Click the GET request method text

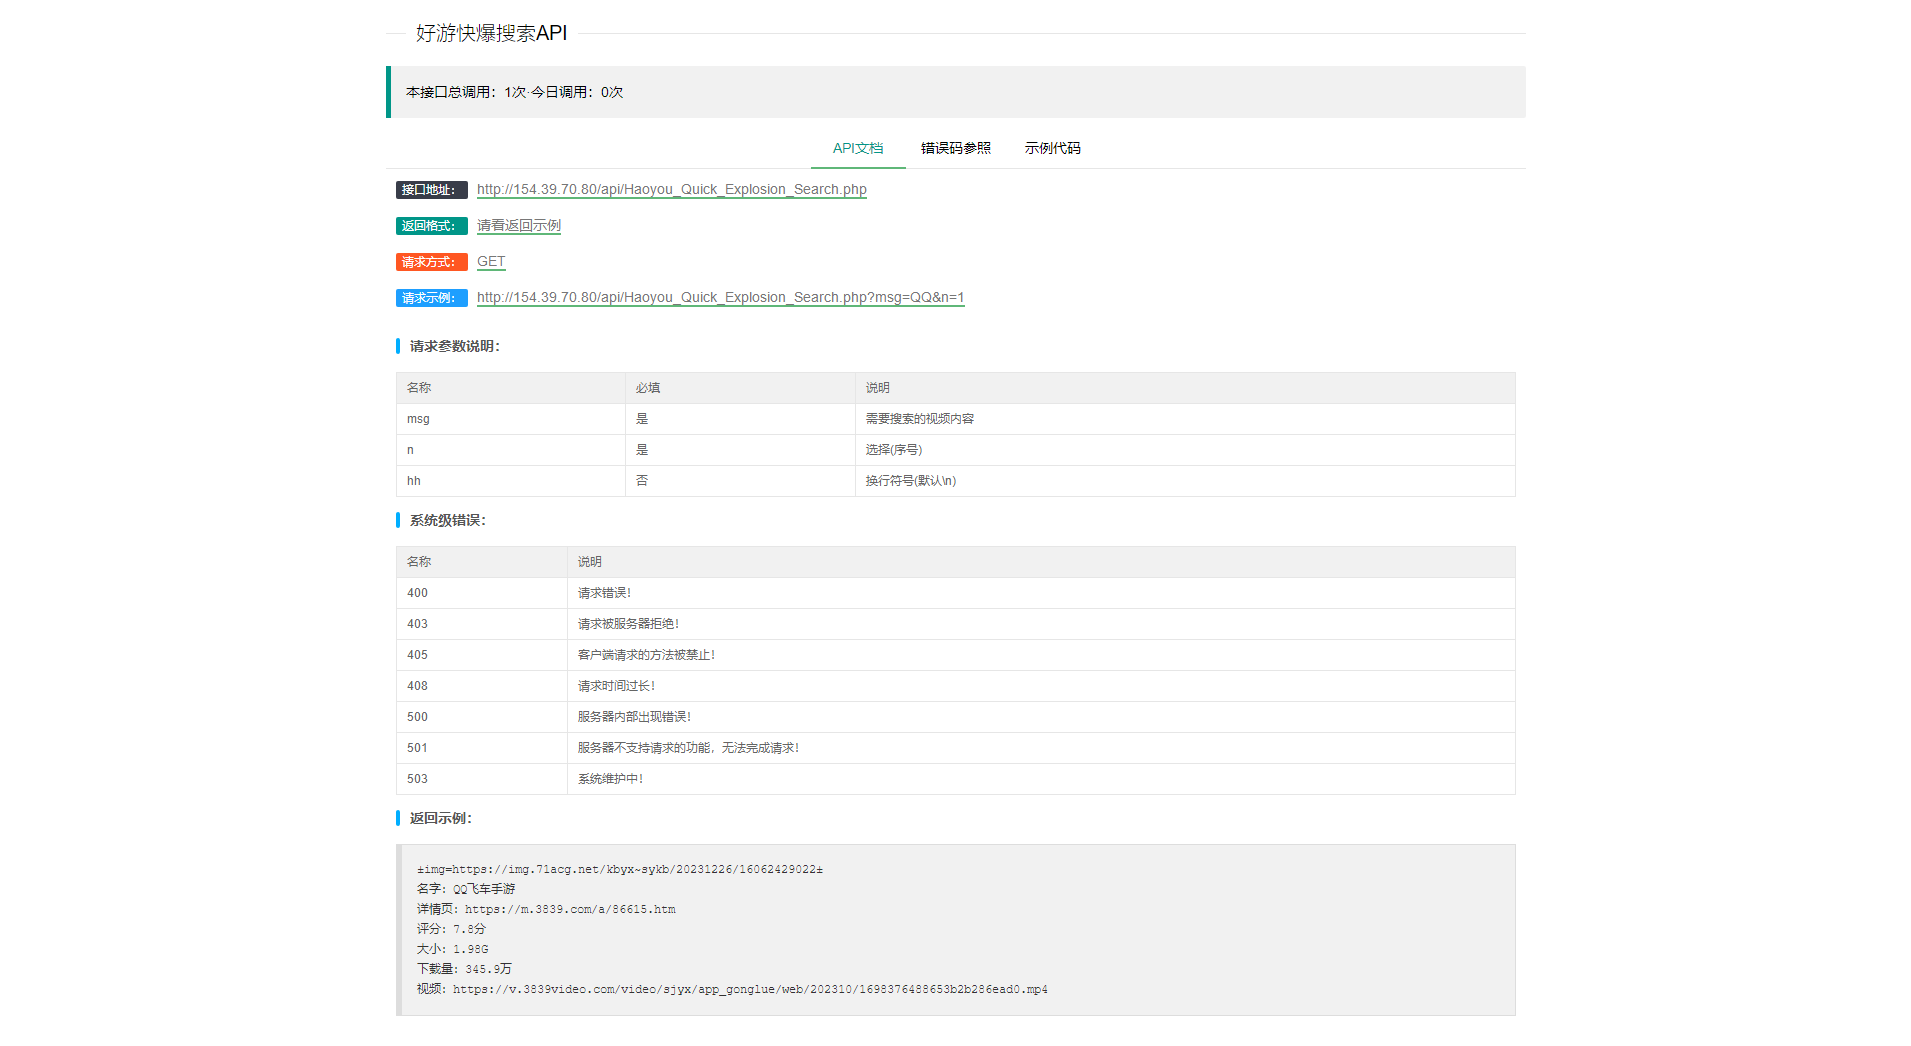tap(490, 261)
